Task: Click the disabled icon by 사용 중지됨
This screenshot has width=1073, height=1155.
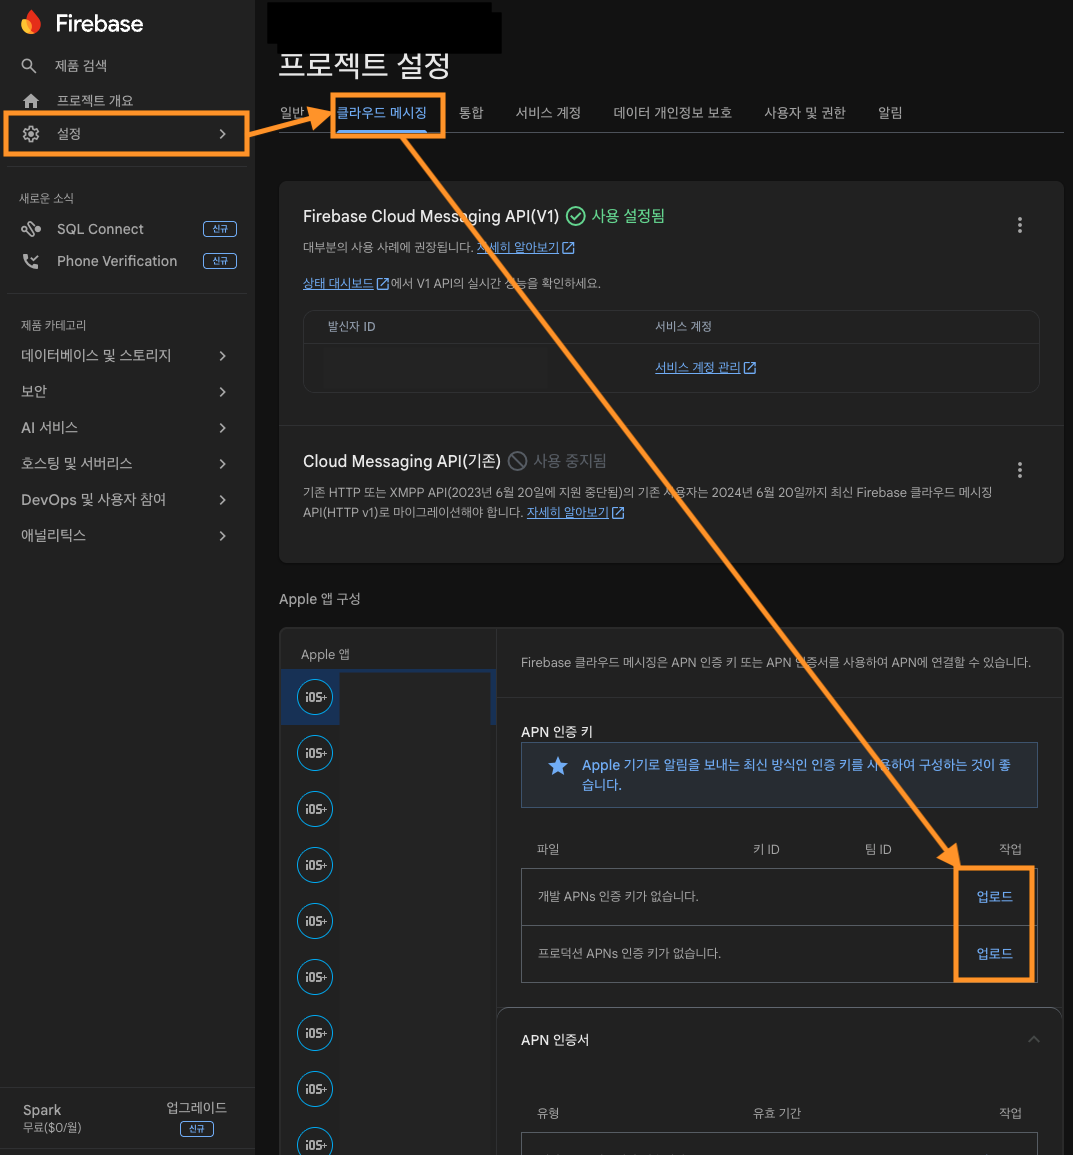Action: (518, 460)
